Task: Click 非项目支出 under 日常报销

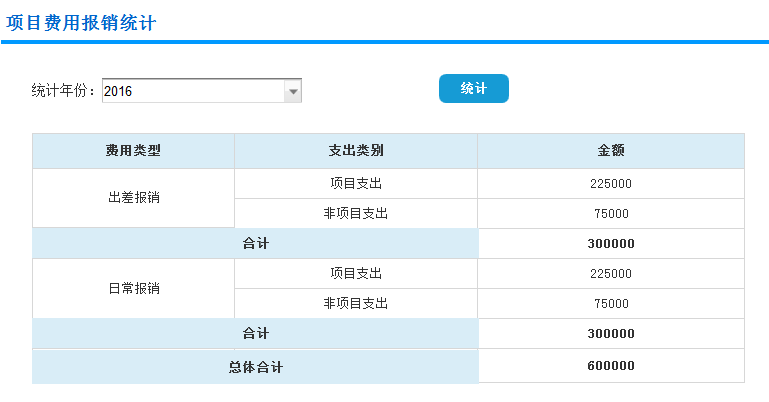Action: (x=356, y=303)
